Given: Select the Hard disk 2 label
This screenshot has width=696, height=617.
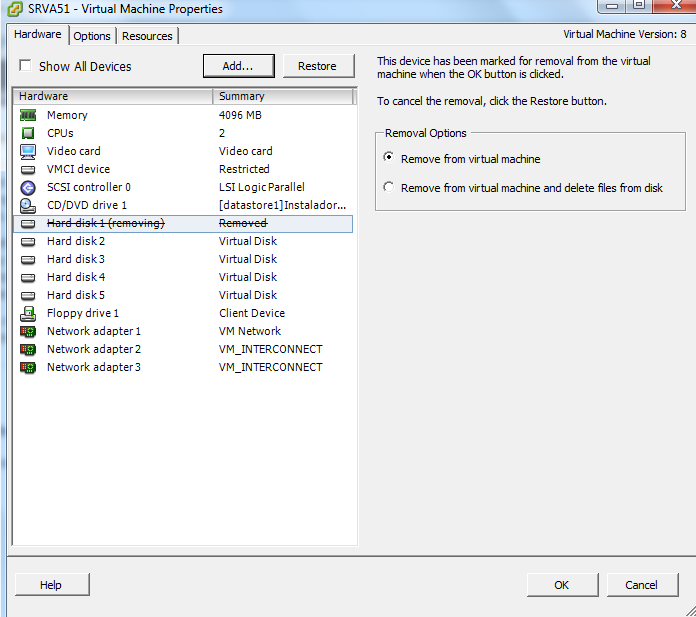Looking at the screenshot, I should click(76, 241).
